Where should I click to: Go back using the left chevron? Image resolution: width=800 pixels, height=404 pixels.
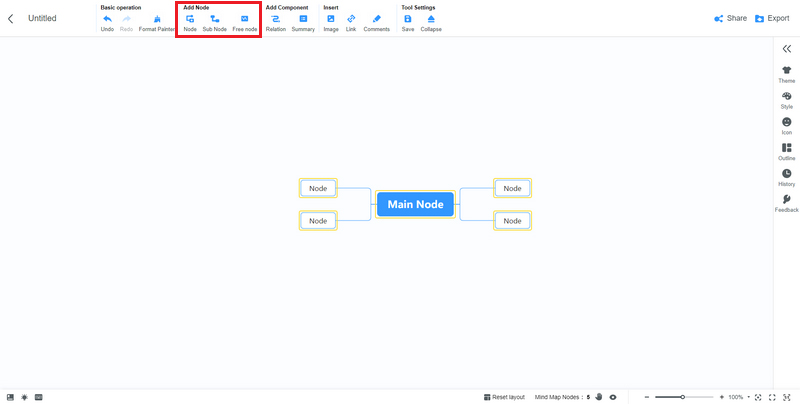click(x=10, y=19)
